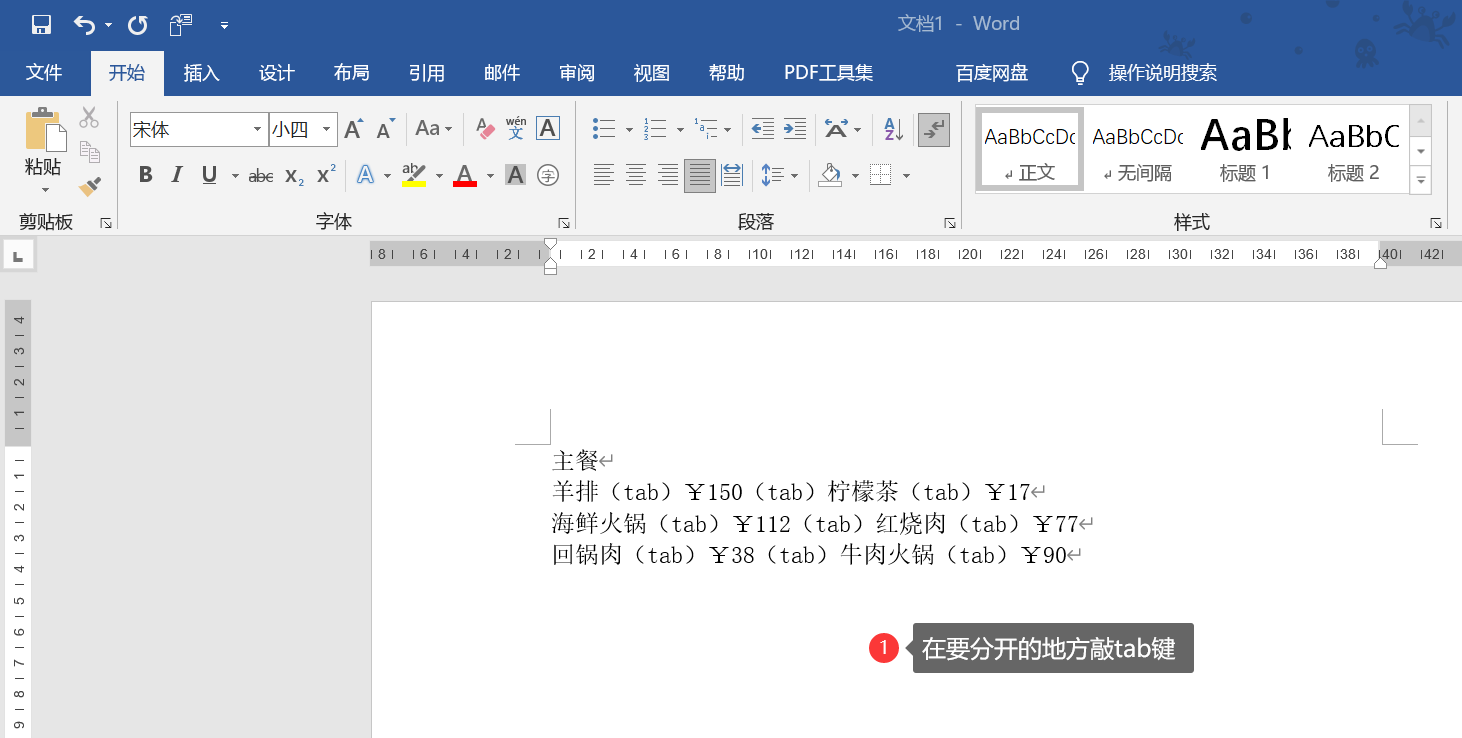Click the Cut (scissors) icon
Viewport: 1462px width, 738px height.
coord(89,118)
